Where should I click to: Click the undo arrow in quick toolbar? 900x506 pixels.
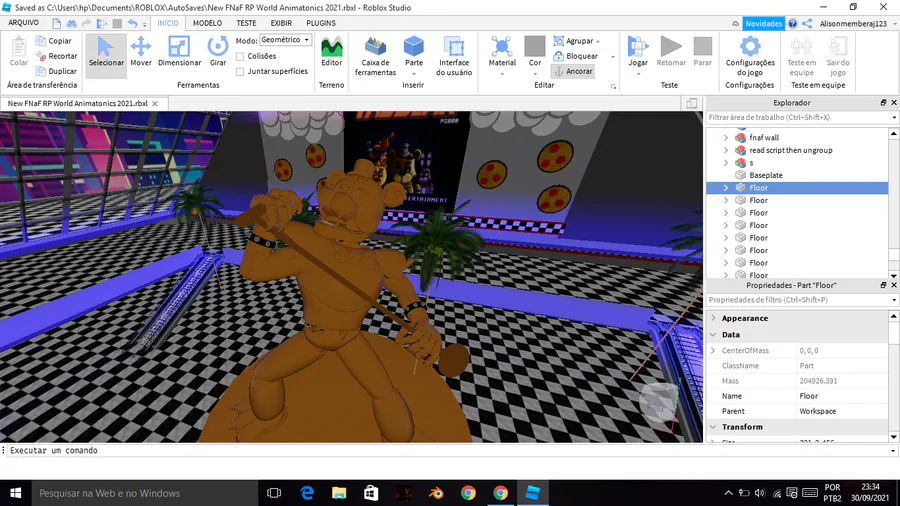133,24
